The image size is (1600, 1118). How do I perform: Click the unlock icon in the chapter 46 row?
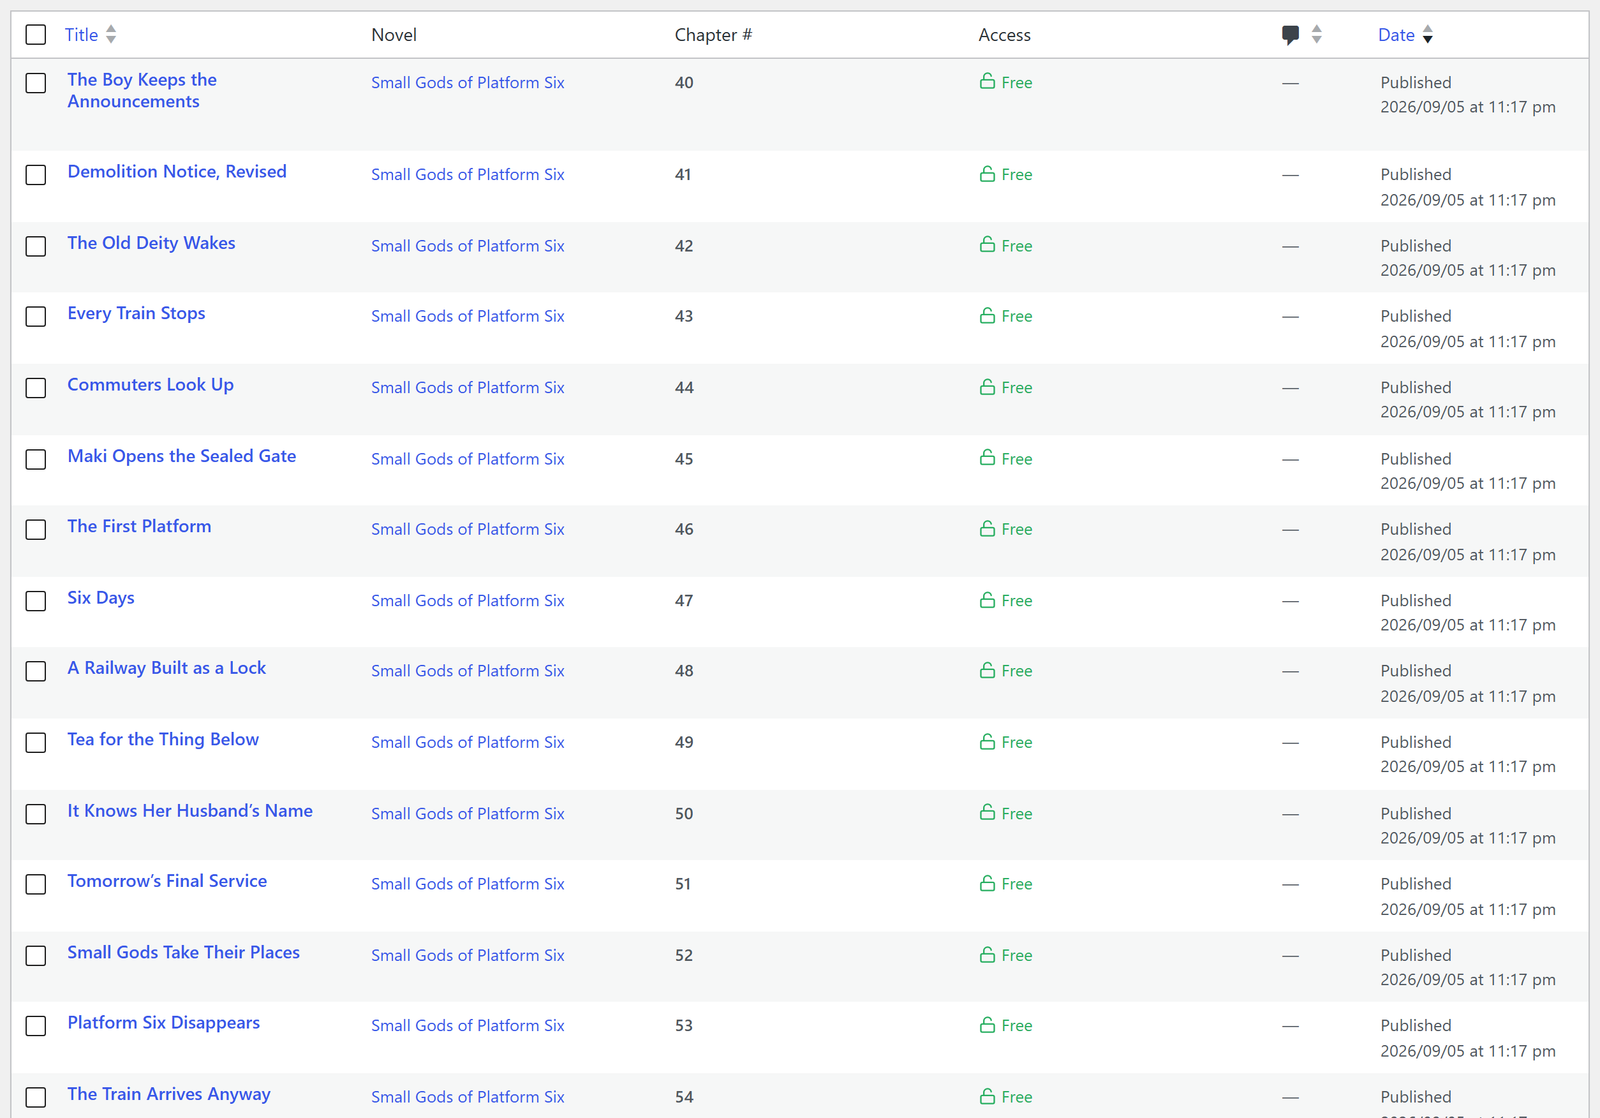coord(987,528)
